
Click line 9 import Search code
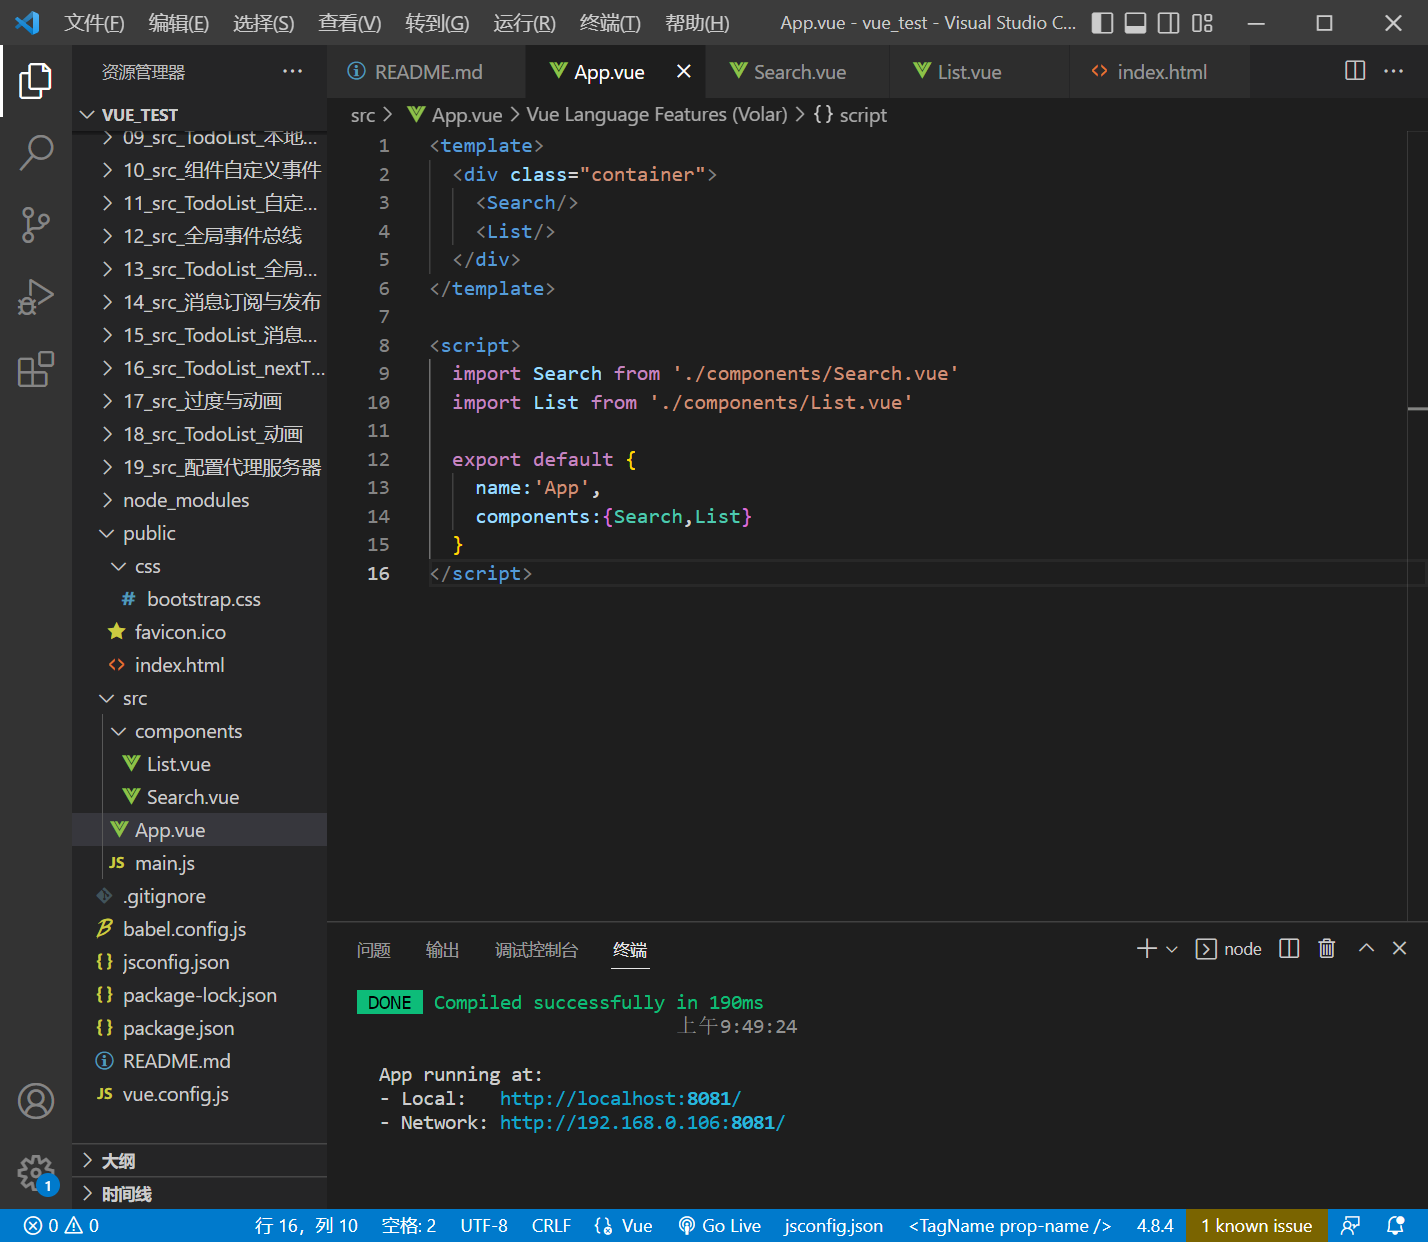pyautogui.click(x=705, y=373)
